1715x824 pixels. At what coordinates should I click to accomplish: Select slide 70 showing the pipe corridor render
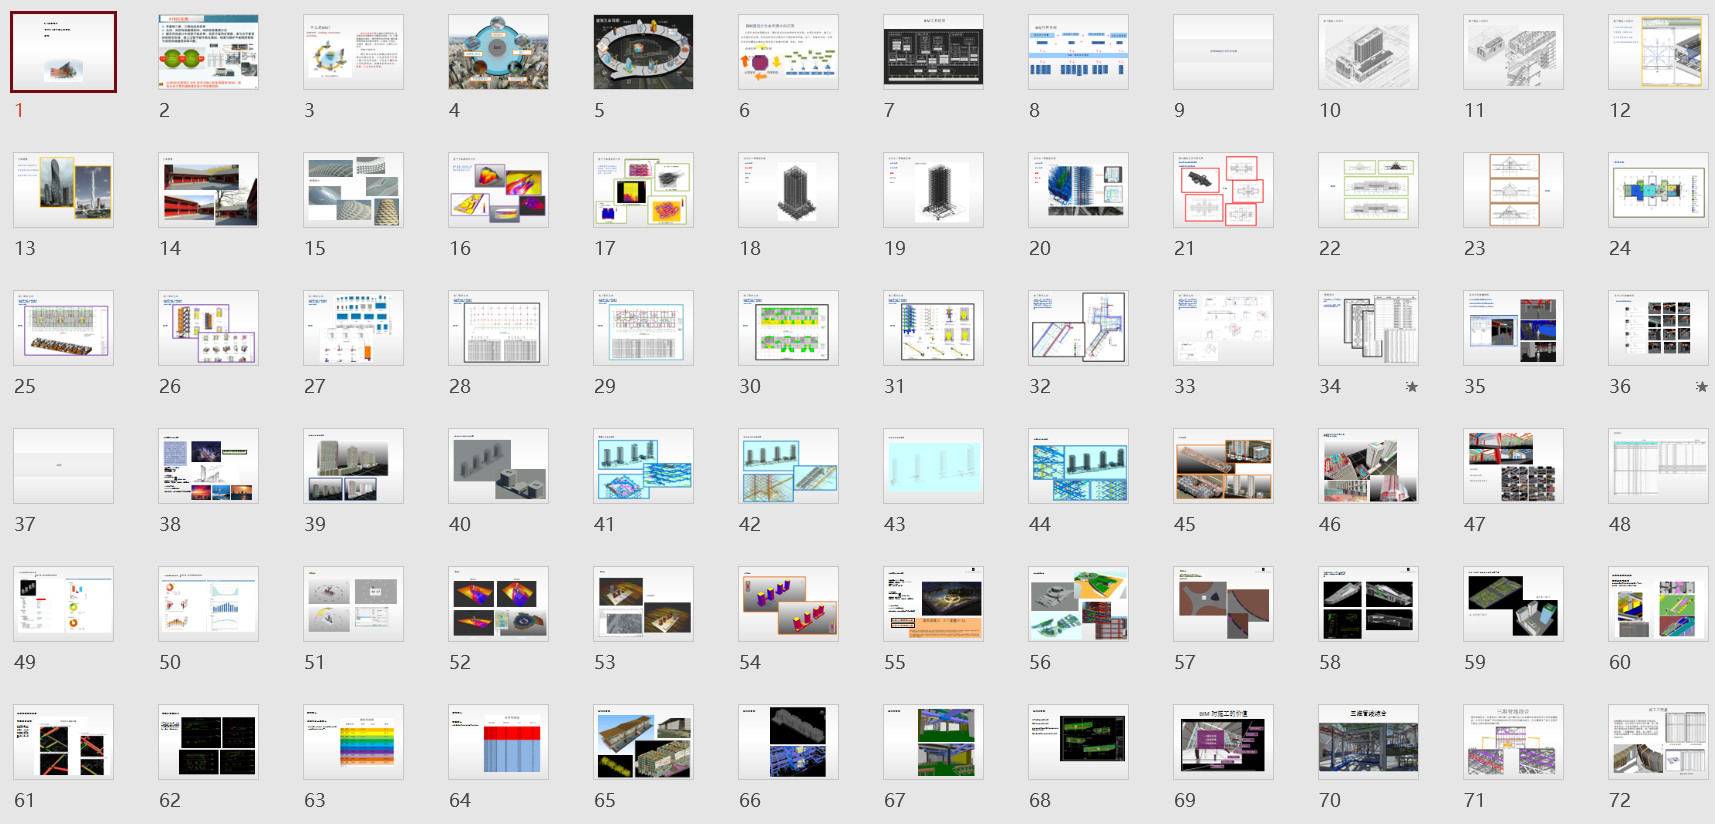pos(1368,742)
